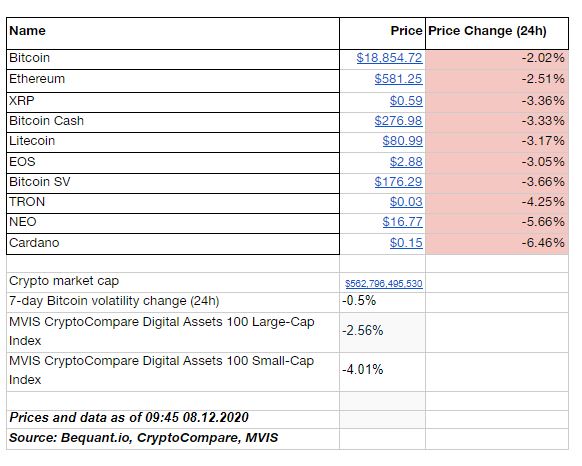582x466 pixels.
Task: Open the TRON price link $0.03
Action: pyautogui.click(x=406, y=202)
